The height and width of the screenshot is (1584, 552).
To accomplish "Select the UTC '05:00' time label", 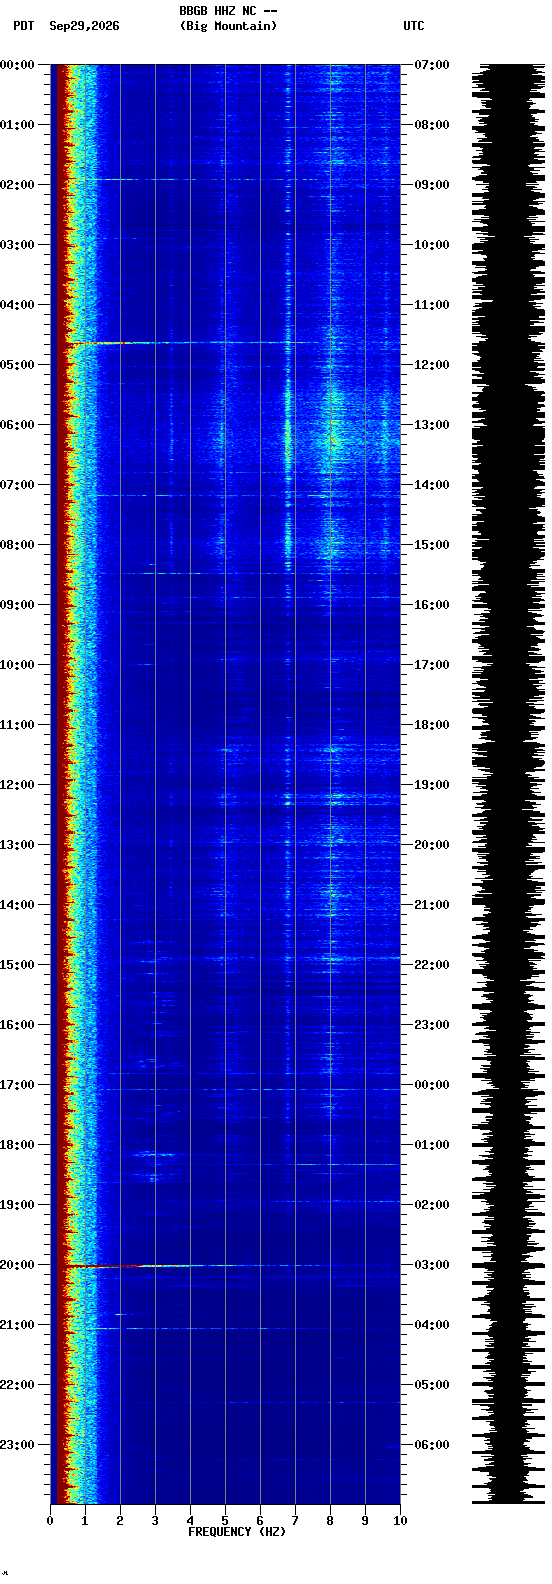I will (x=431, y=1385).
